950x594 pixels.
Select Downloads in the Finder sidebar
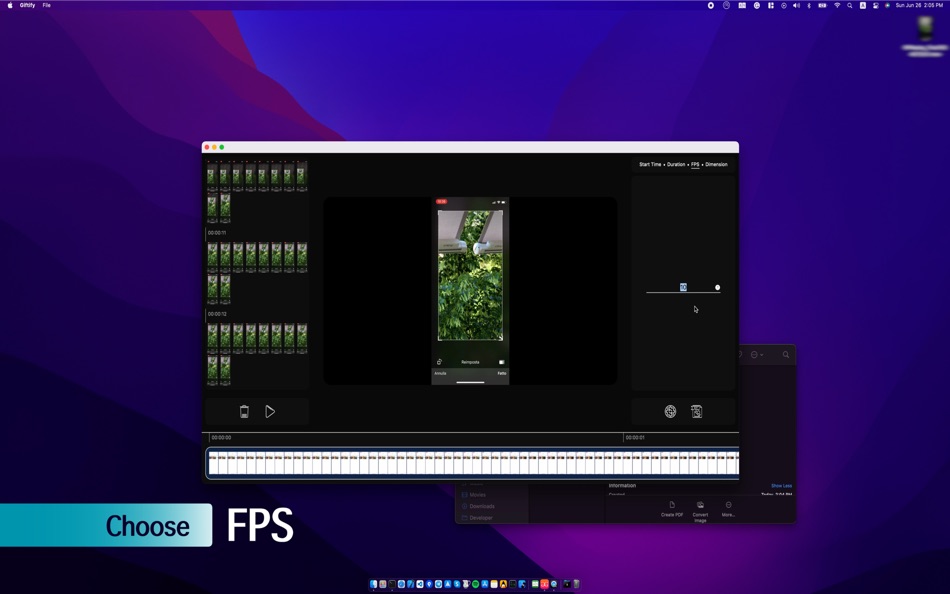tap(482, 506)
